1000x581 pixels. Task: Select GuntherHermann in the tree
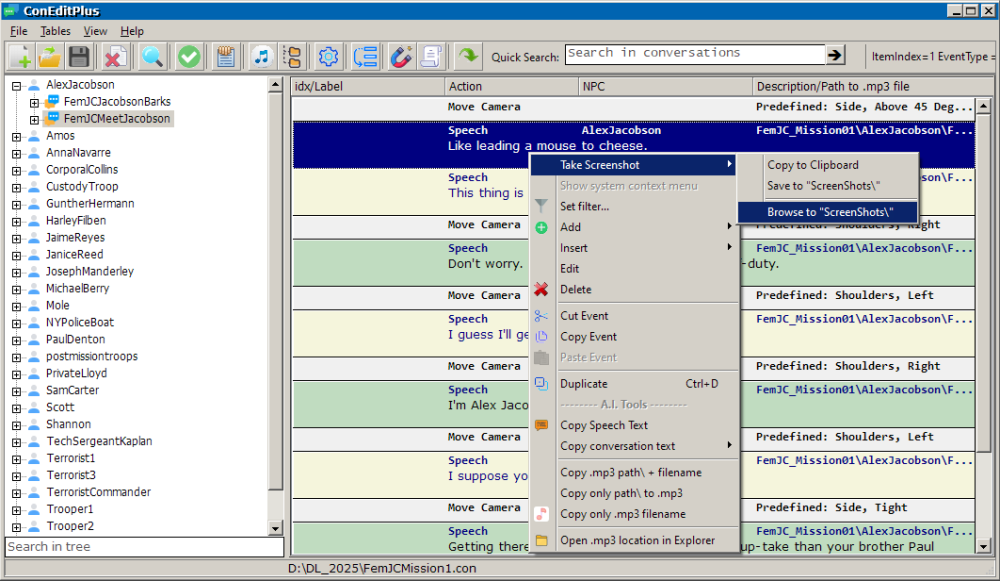89,204
